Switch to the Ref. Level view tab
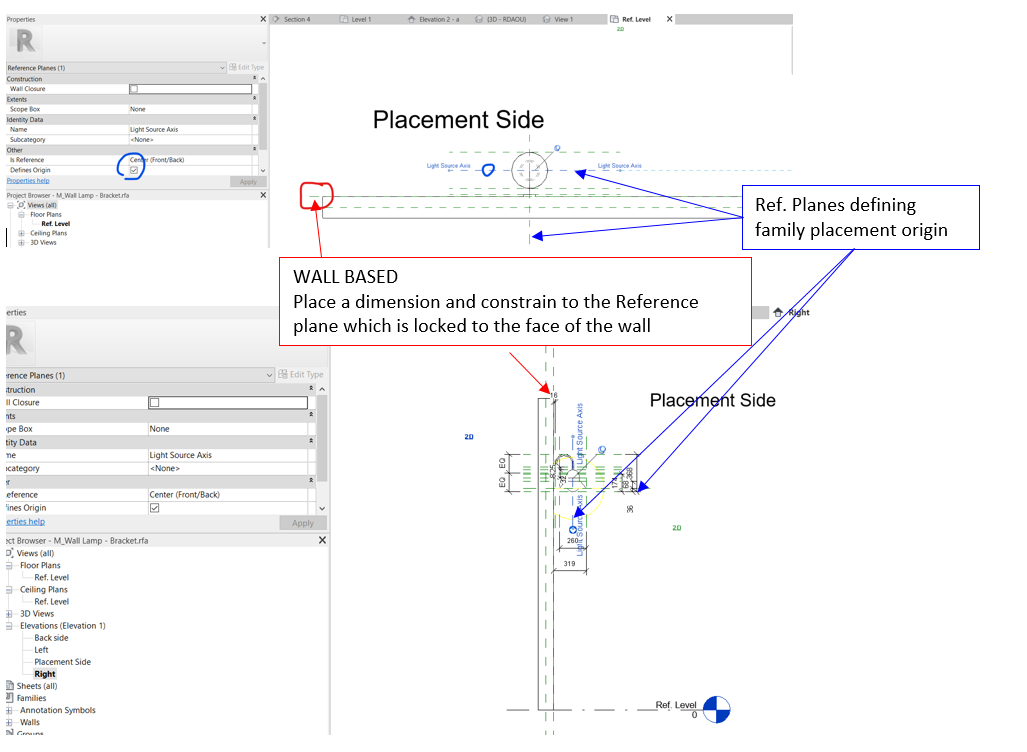 pos(637,18)
